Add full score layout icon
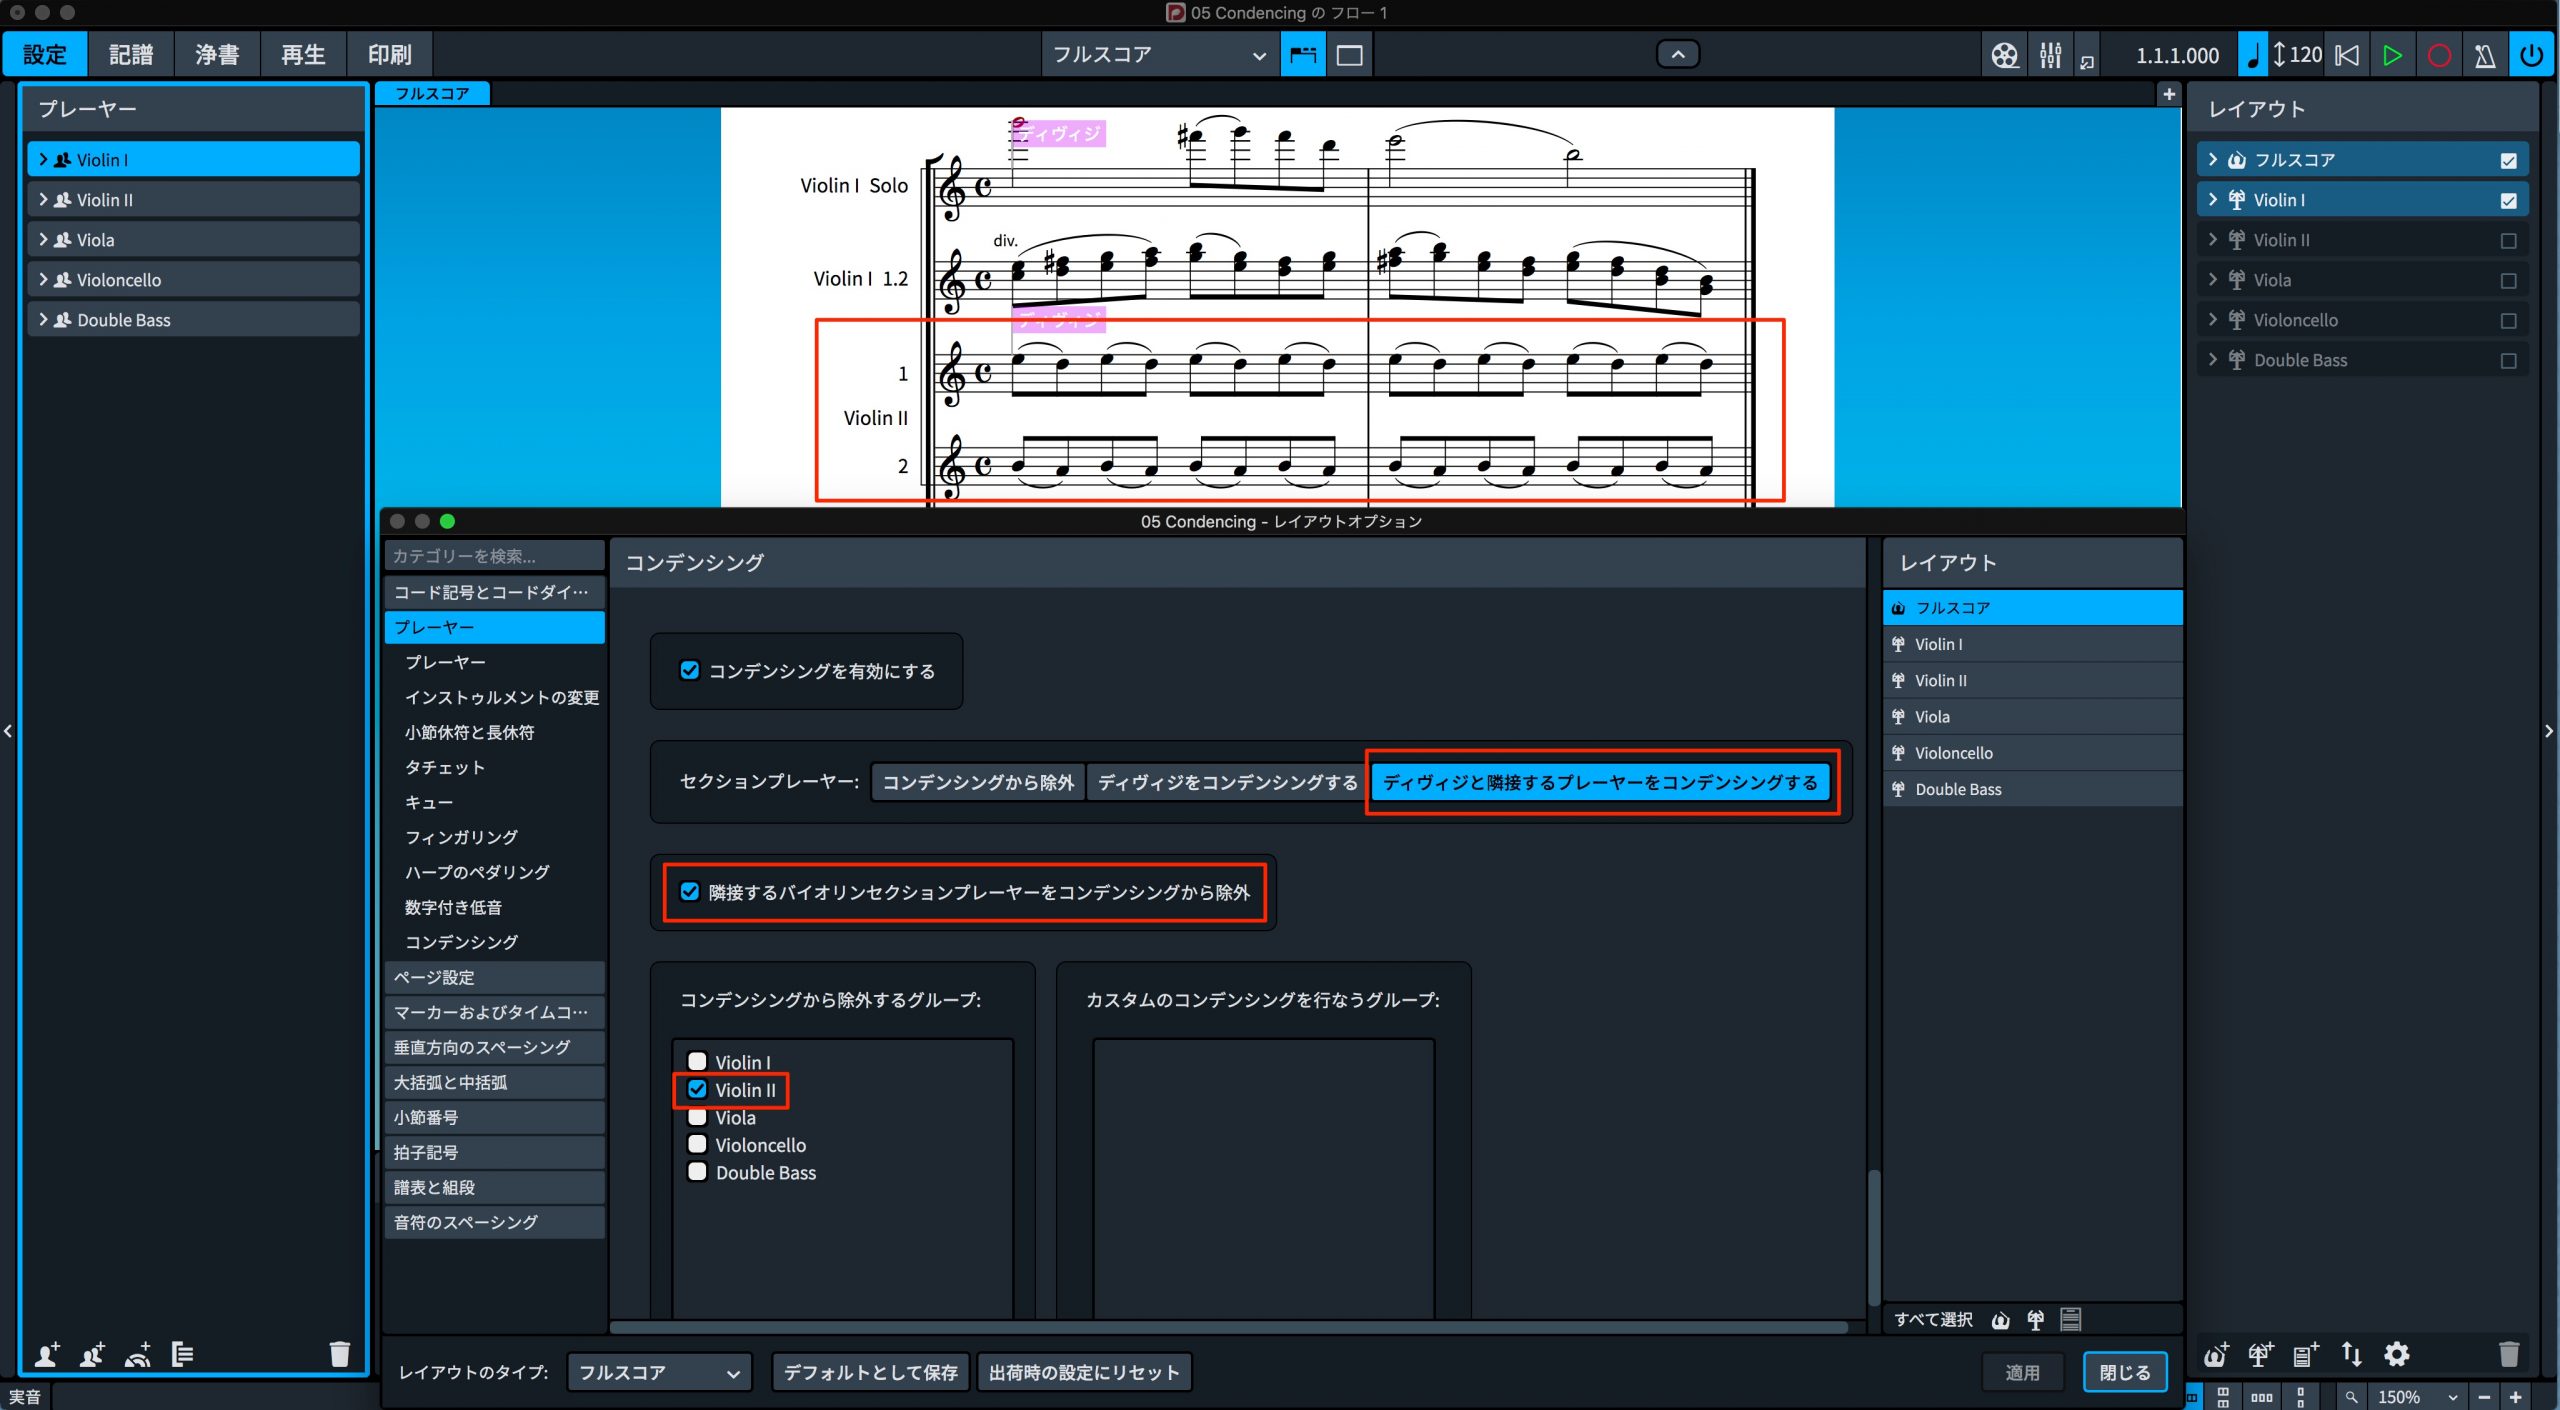Image resolution: width=2560 pixels, height=1410 pixels. [x=2216, y=1354]
